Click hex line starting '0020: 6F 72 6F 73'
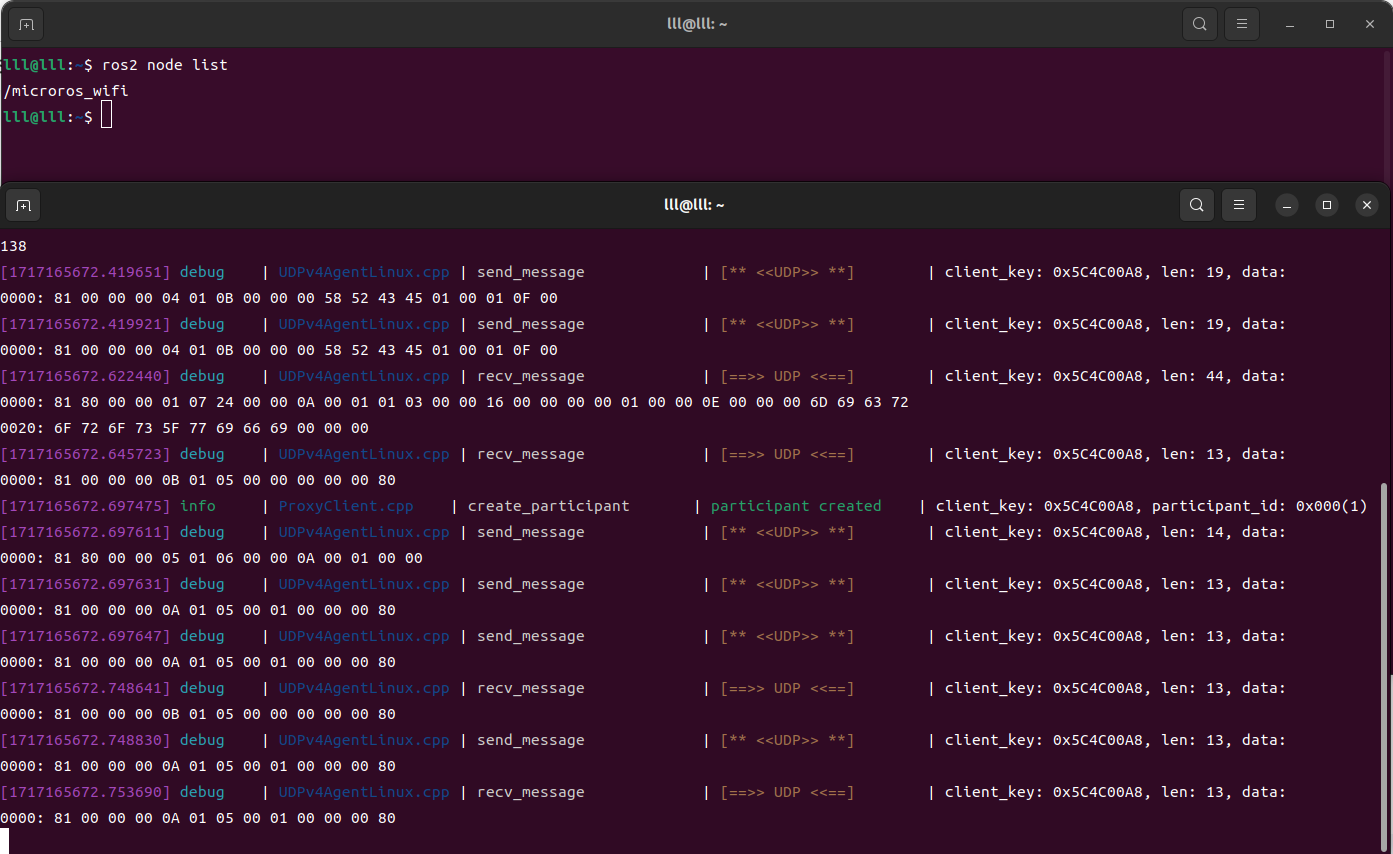The height and width of the screenshot is (854, 1393). coord(184,428)
